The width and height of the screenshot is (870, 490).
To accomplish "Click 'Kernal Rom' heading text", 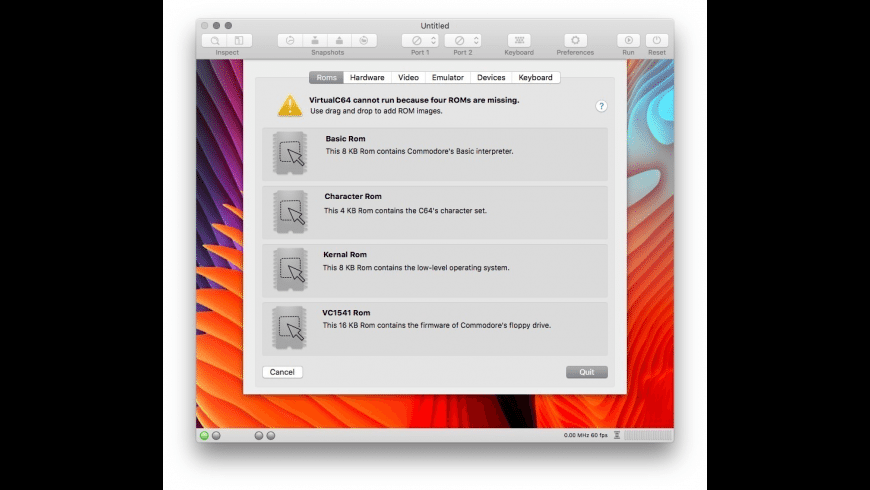I will coord(345,255).
